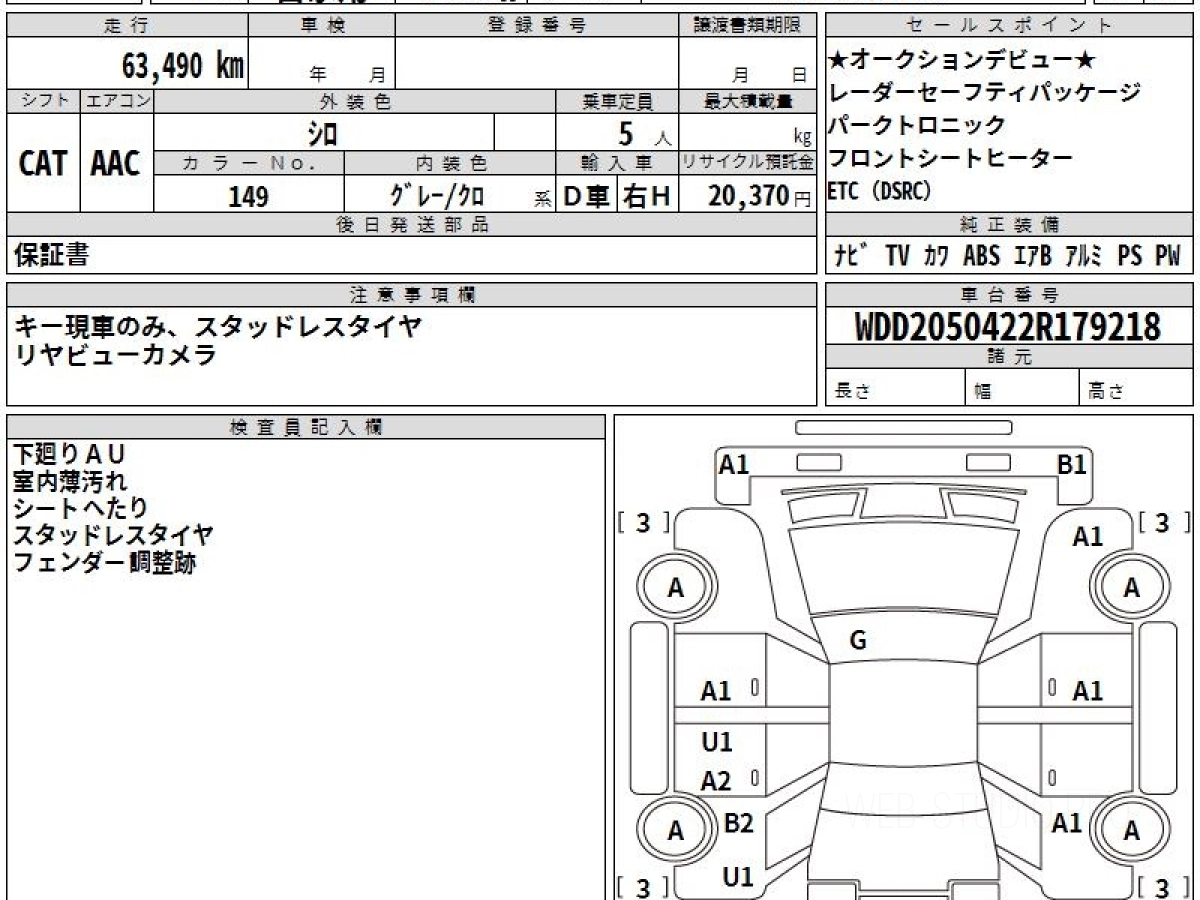Select the 後日発送部品 heading
This screenshot has width=1200, height=900.
coord(412,225)
